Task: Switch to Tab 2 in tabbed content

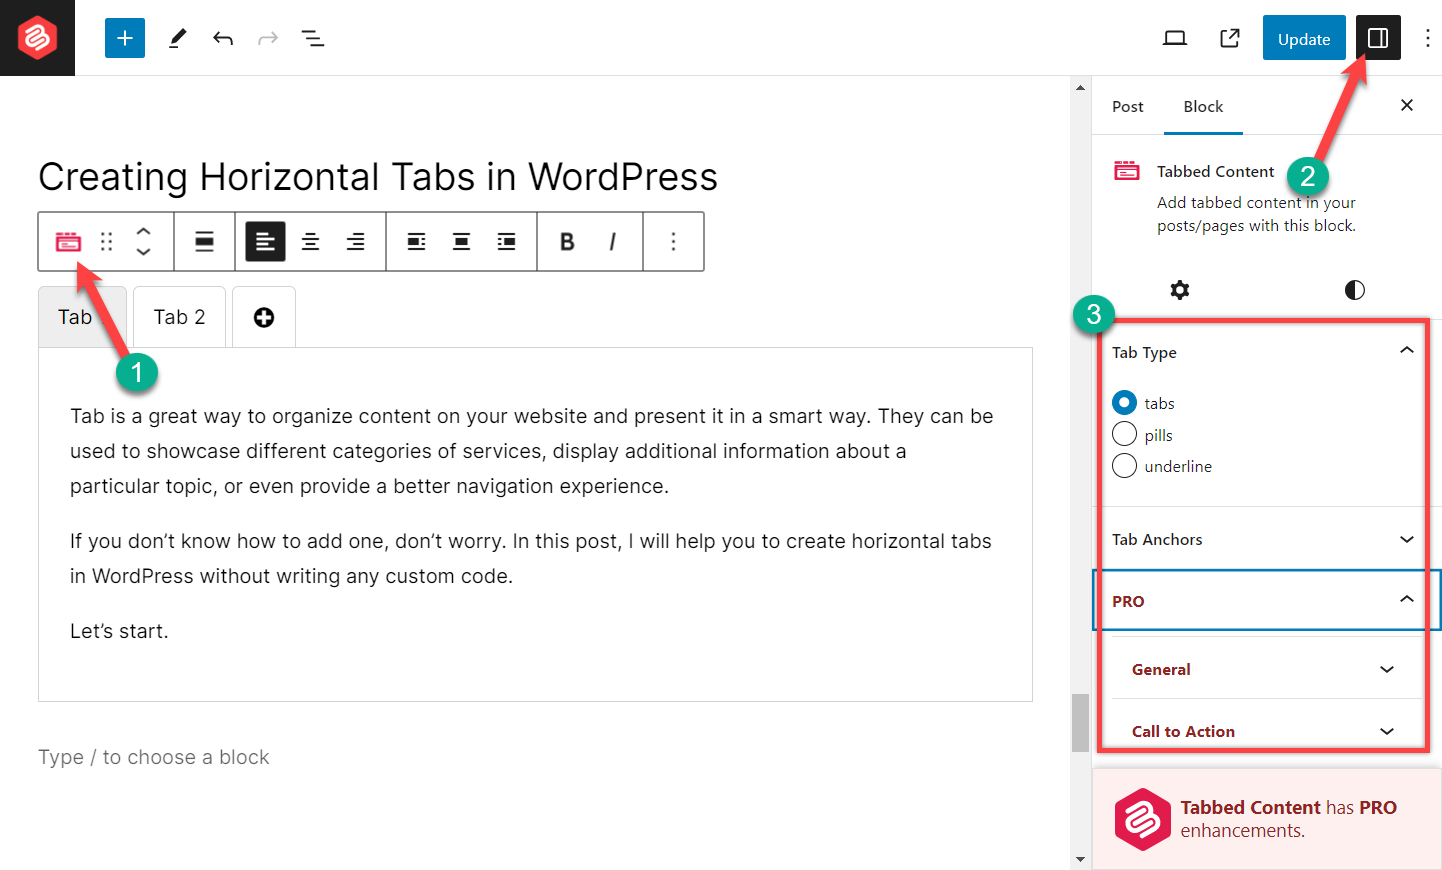Action: 179,317
